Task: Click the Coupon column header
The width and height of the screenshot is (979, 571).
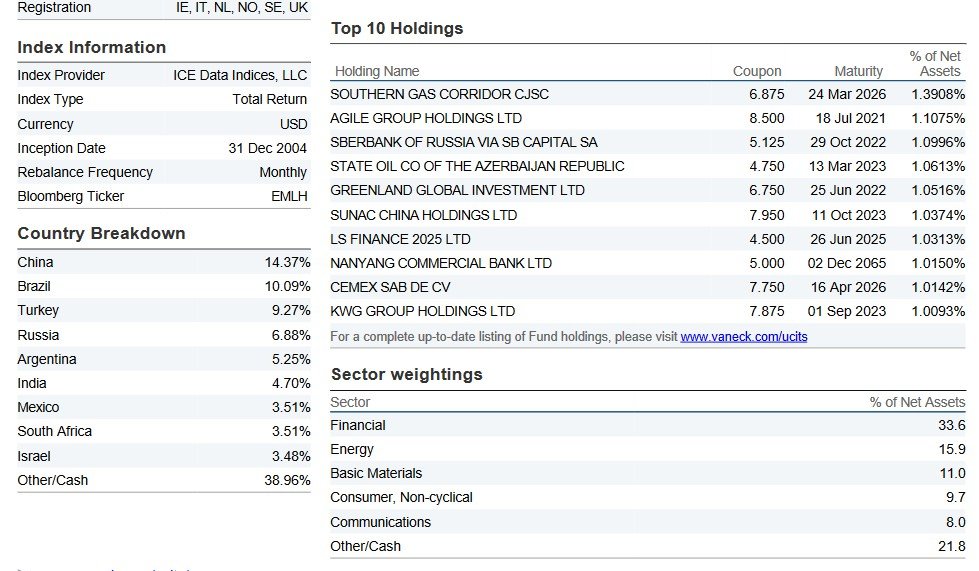Action: pos(757,71)
